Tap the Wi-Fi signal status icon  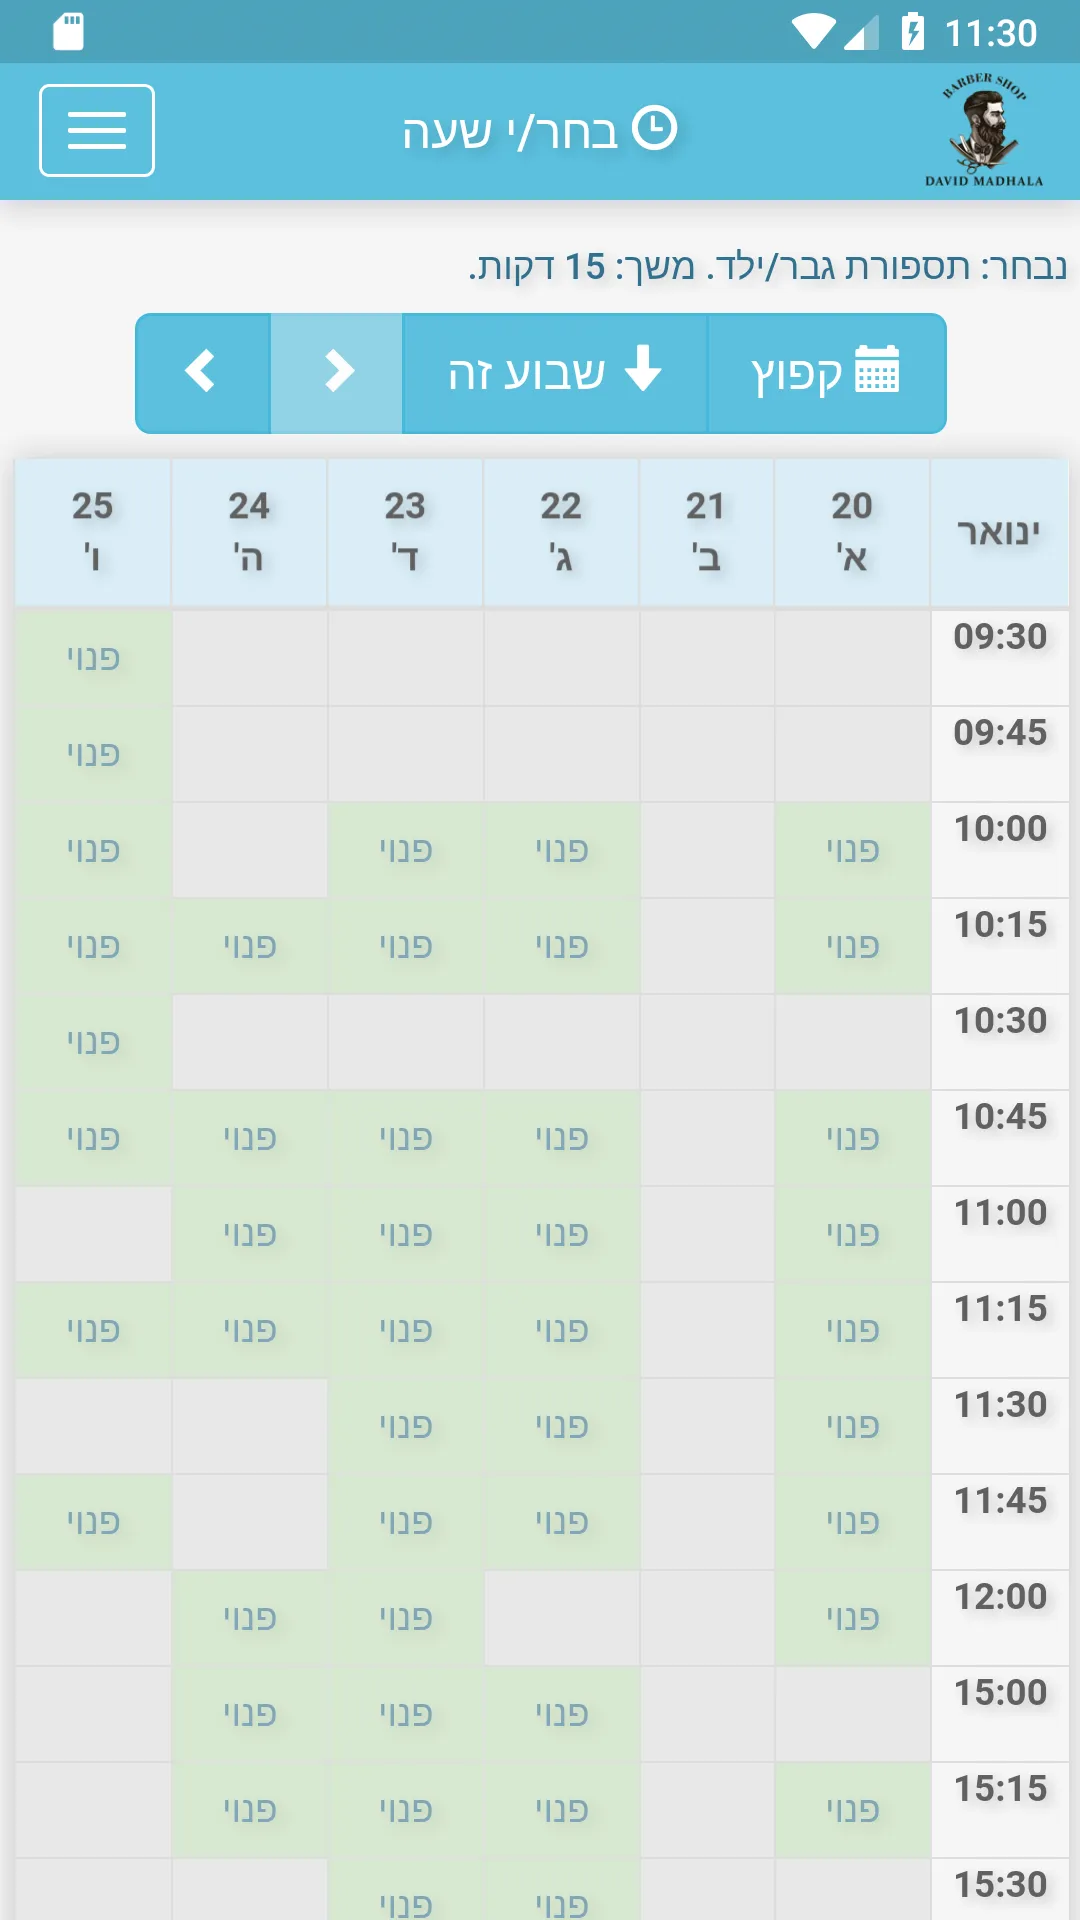814,32
